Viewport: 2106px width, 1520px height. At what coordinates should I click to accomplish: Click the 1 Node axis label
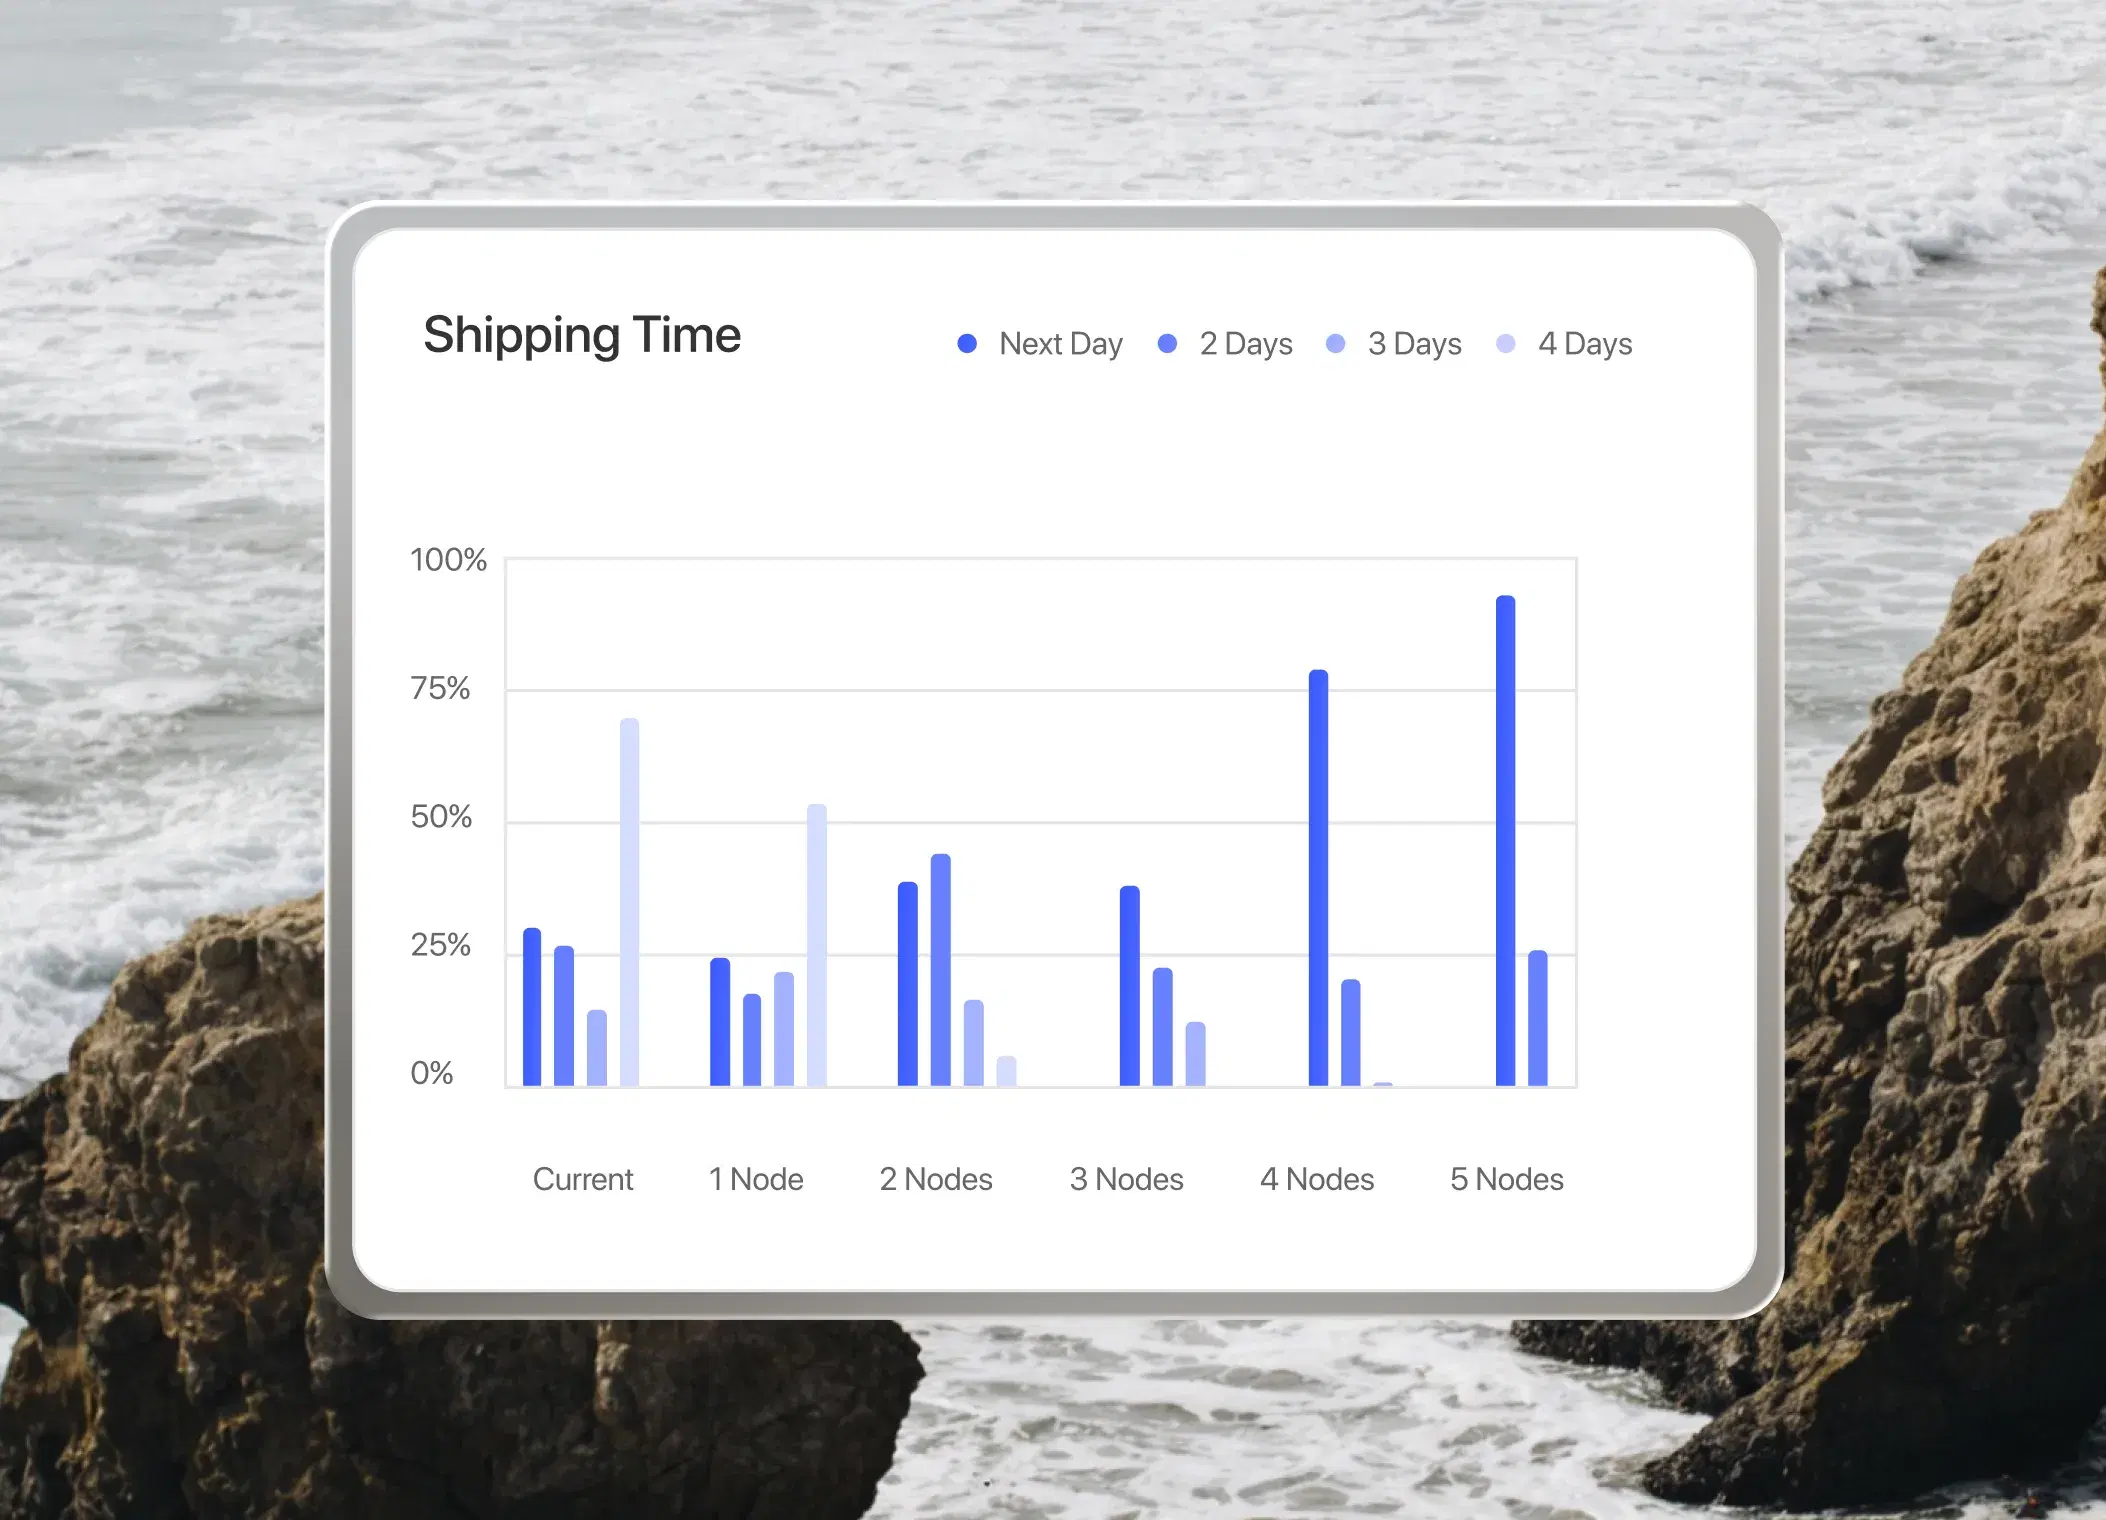click(756, 1179)
